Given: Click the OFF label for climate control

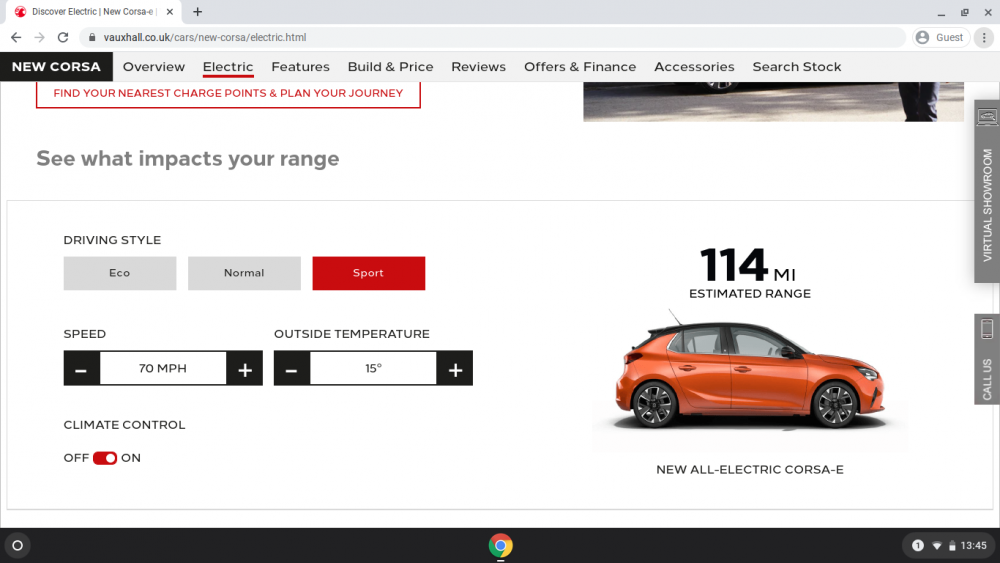Looking at the screenshot, I should coord(76,458).
